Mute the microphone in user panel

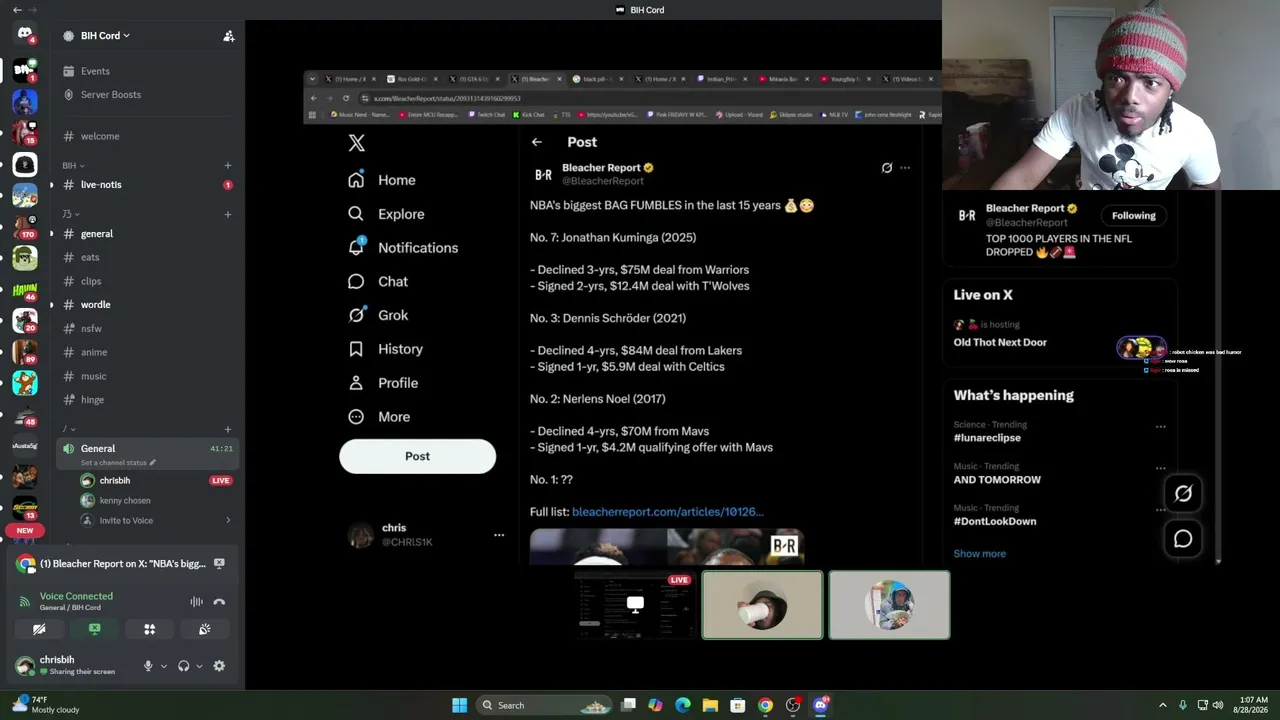point(148,666)
